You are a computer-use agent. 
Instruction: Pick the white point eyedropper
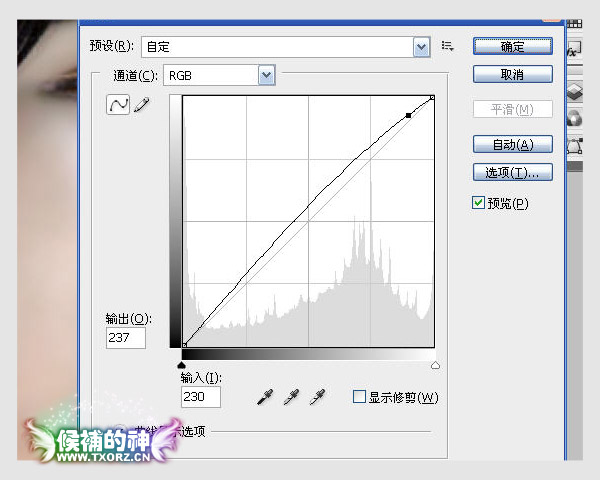point(317,397)
